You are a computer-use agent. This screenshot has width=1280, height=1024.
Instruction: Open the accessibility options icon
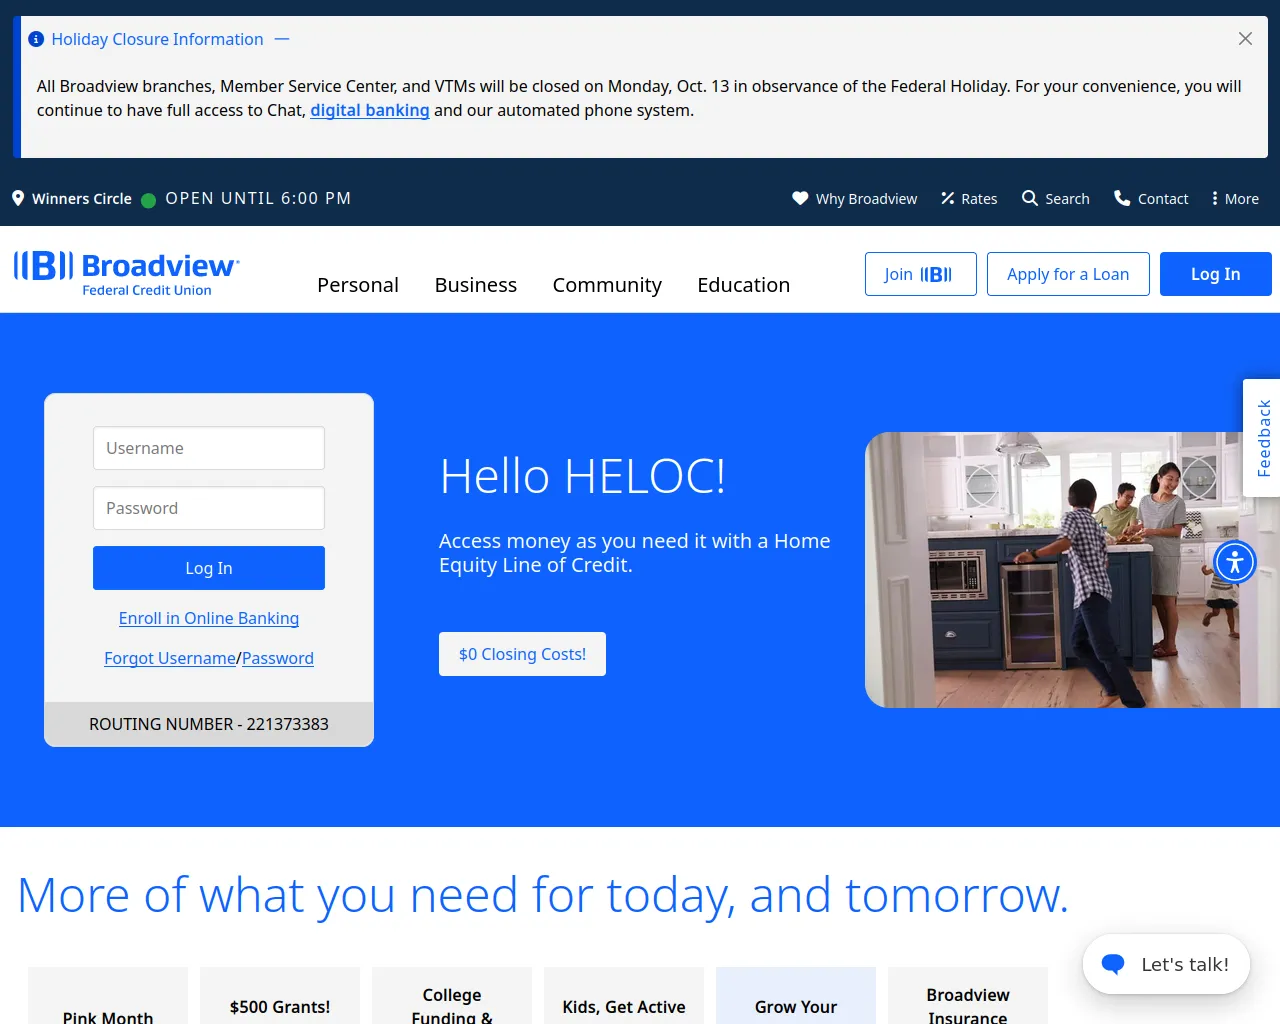[1235, 562]
